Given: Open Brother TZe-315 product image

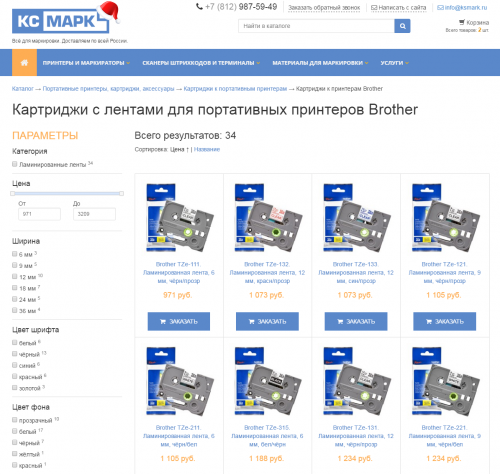Looking at the screenshot, I should [268, 381].
